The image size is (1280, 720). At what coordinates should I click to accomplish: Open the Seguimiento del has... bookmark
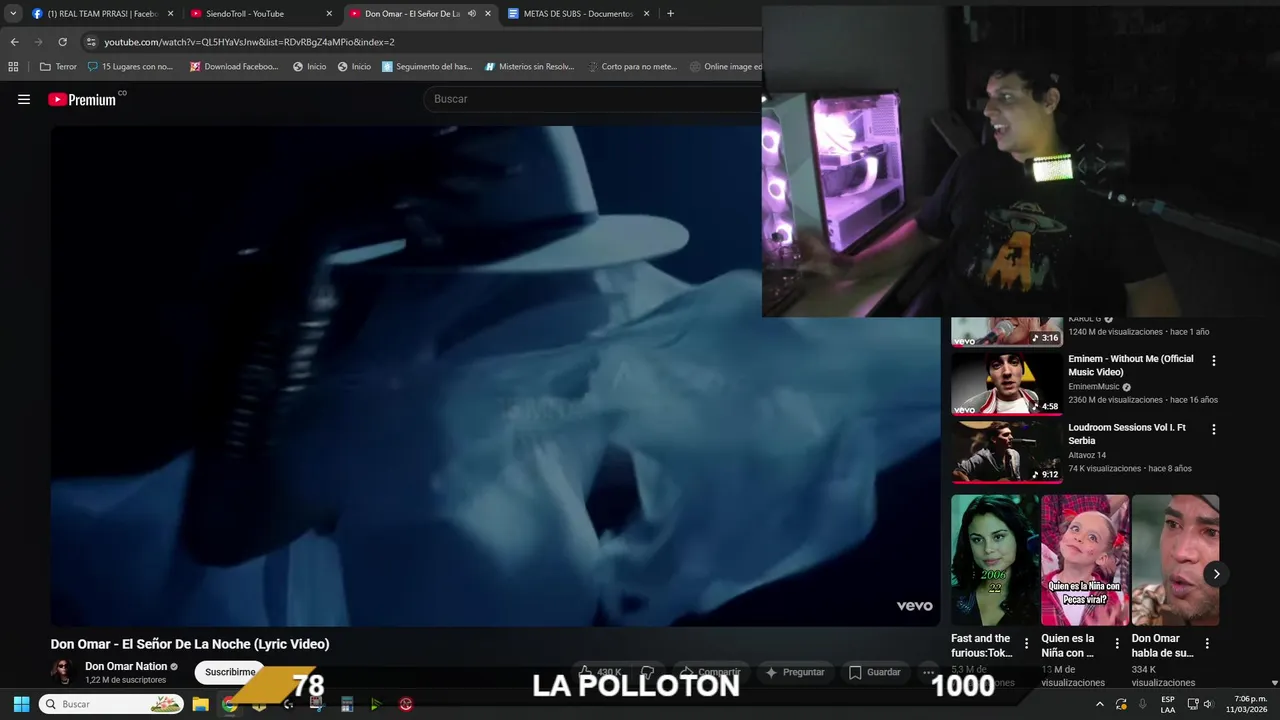427,67
